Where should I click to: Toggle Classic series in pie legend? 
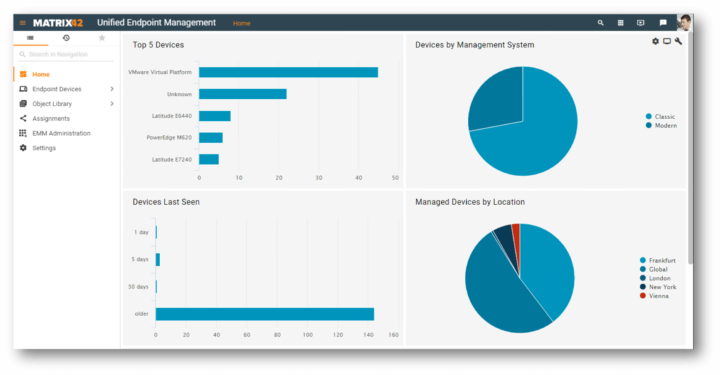click(x=660, y=117)
